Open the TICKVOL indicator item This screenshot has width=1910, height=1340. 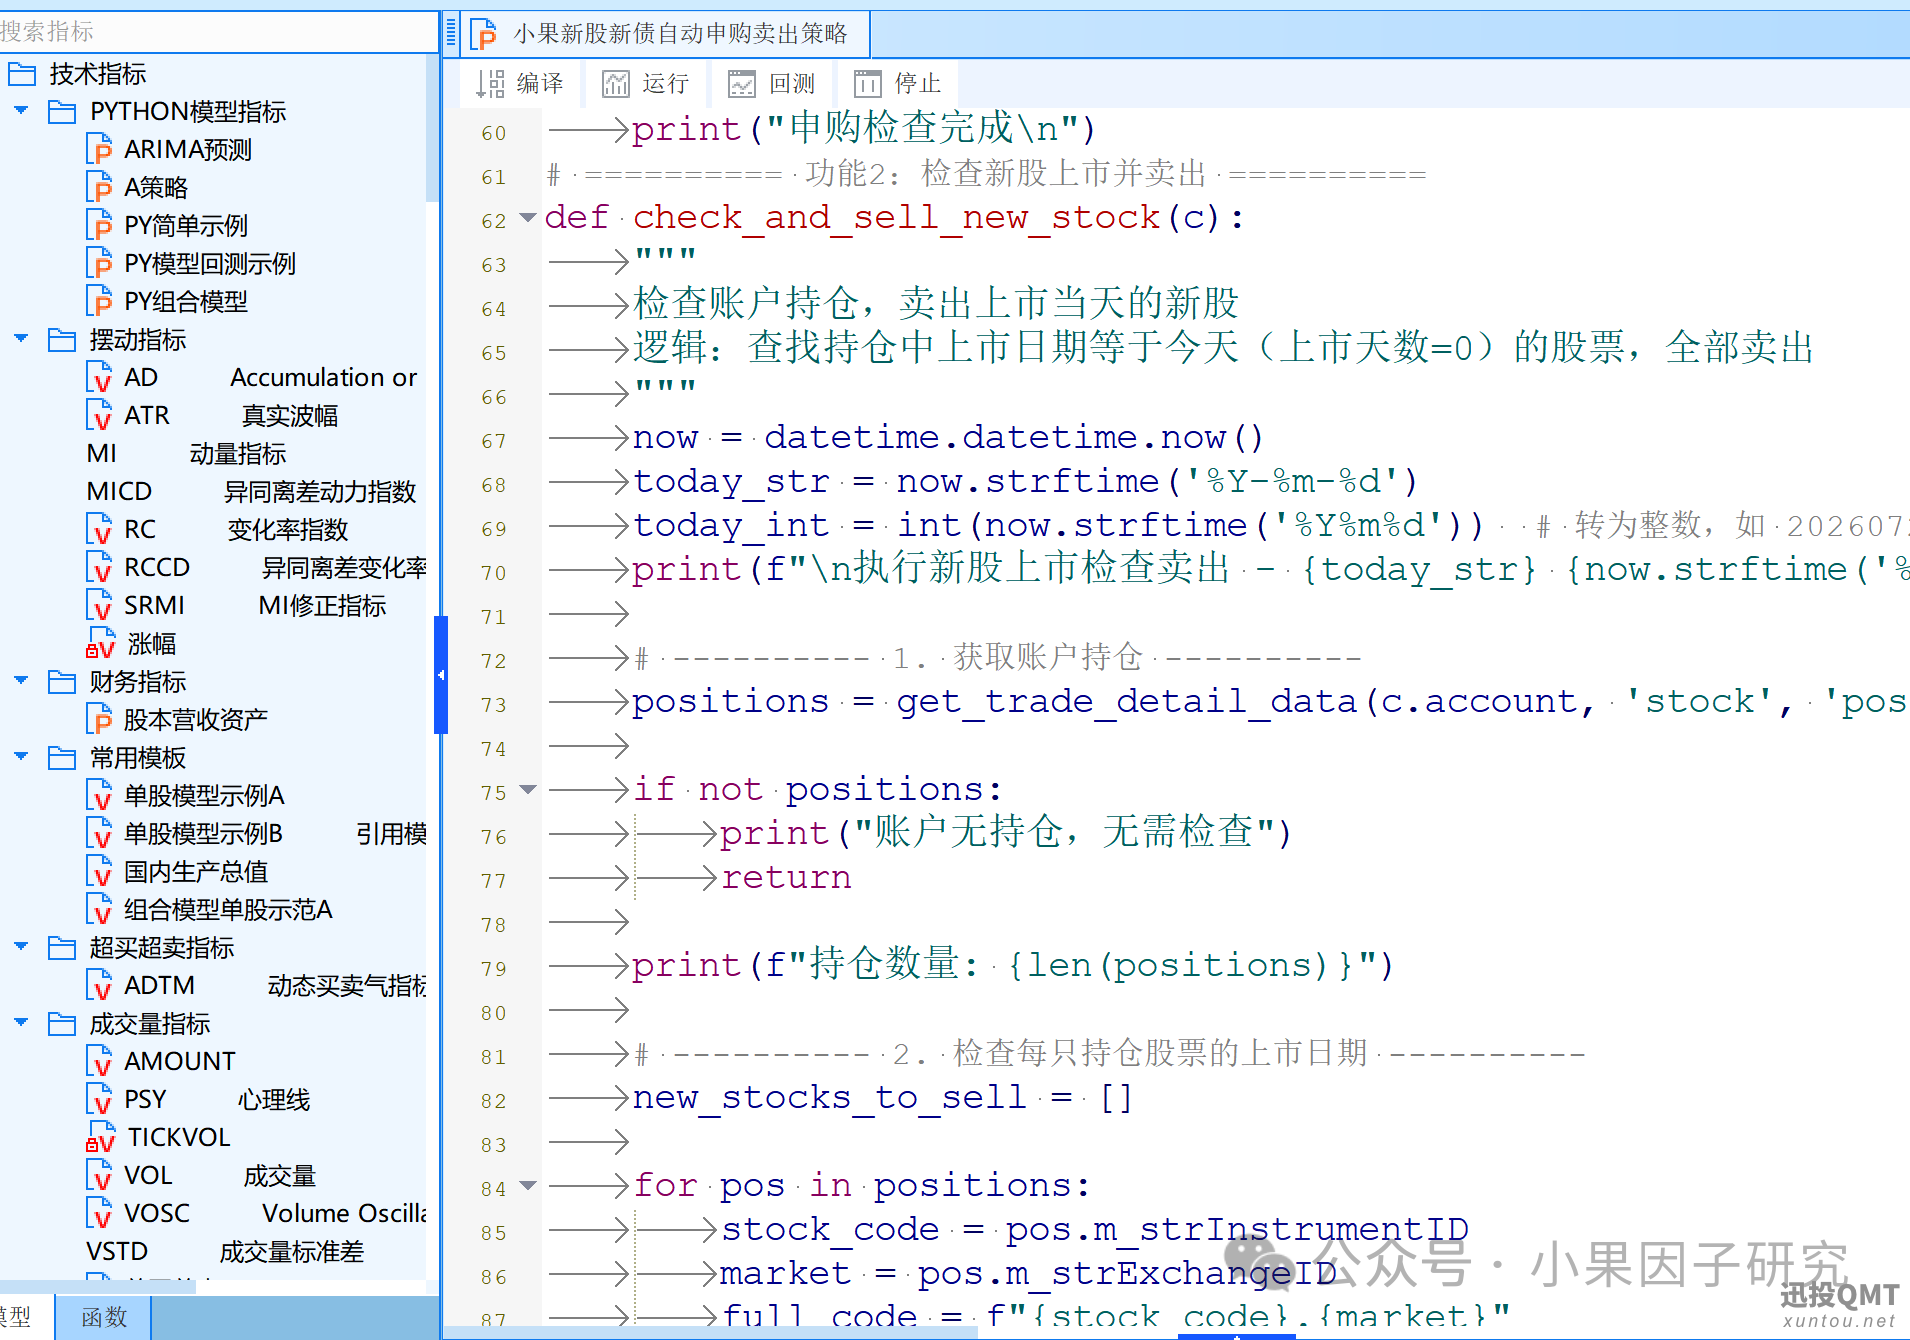click(x=159, y=1138)
